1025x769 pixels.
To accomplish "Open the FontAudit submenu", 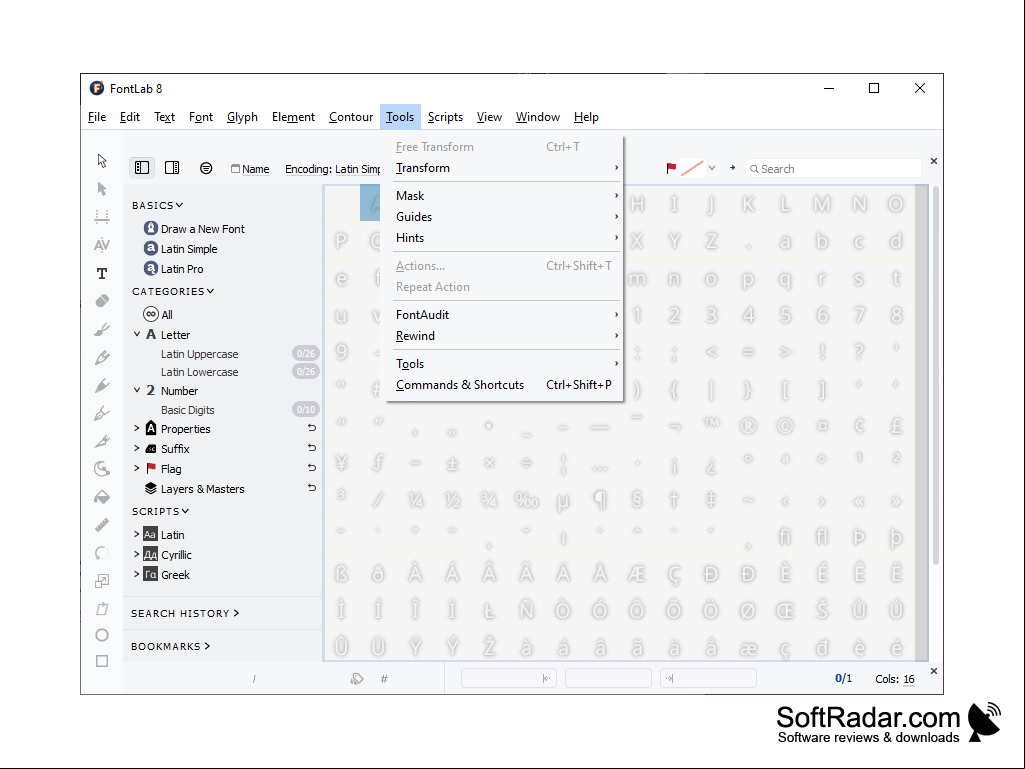I will (504, 315).
